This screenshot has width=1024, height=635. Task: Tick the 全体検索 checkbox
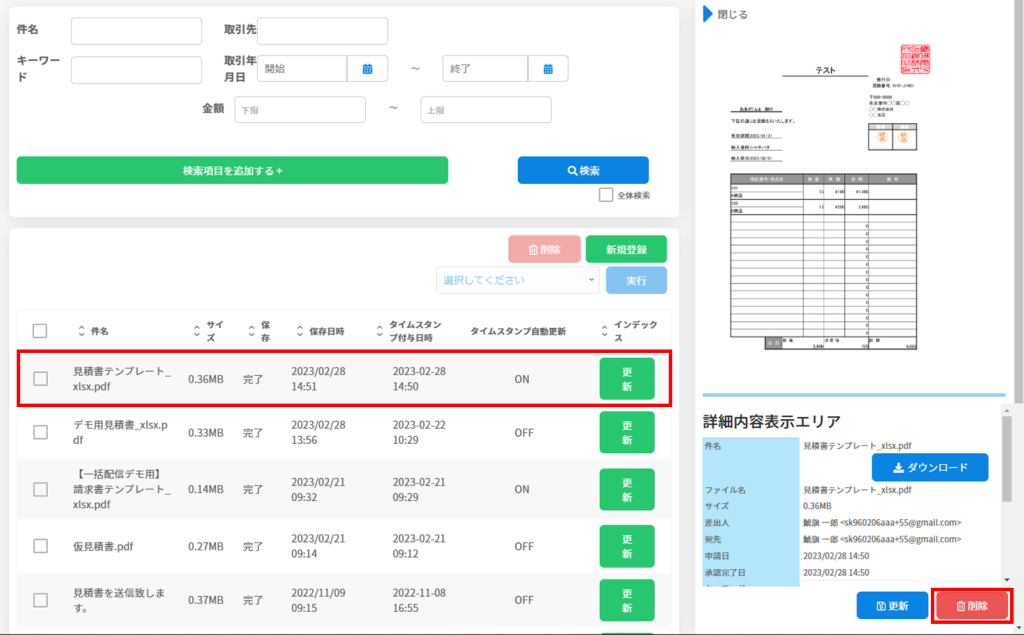(606, 195)
